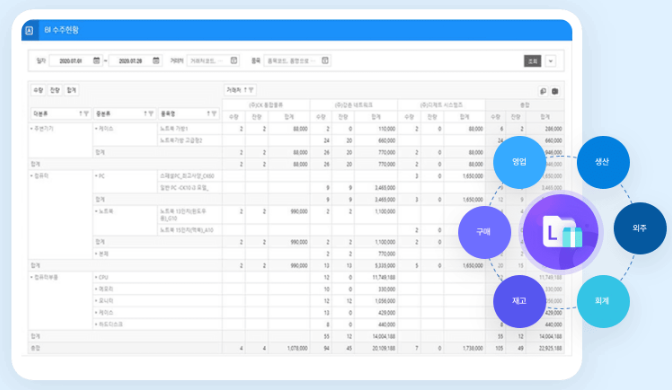Click the sort arrow in the 대분류 header
Screen dimensions: 672x390
coord(81,114)
